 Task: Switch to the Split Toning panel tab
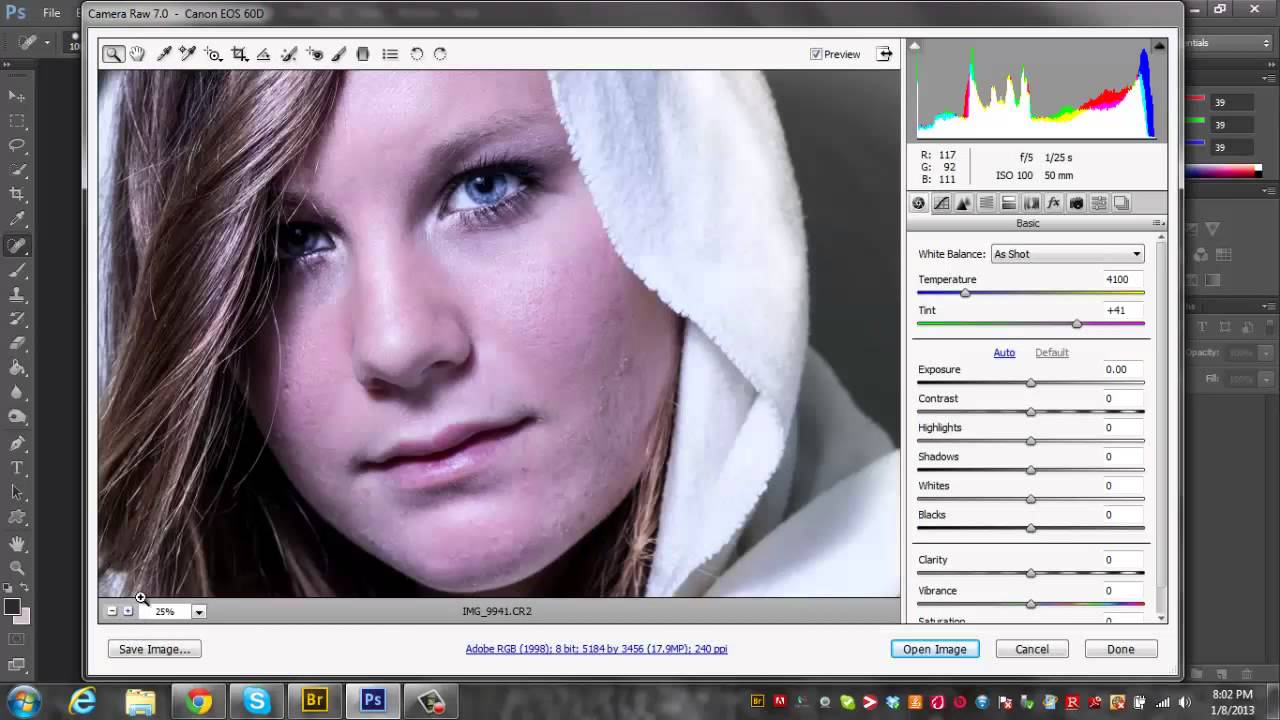[x=1009, y=203]
